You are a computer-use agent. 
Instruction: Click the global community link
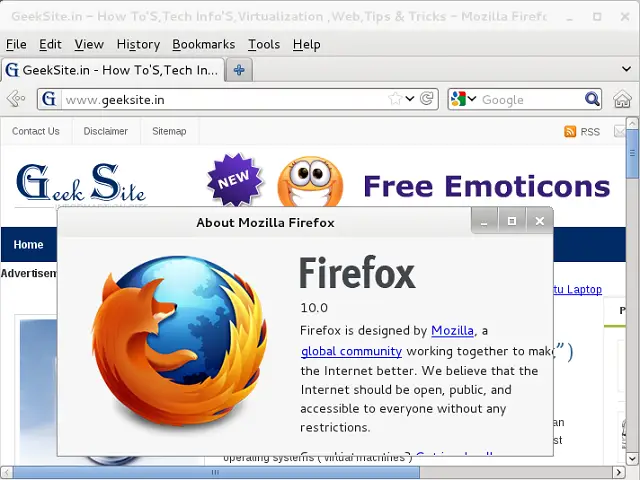351,351
